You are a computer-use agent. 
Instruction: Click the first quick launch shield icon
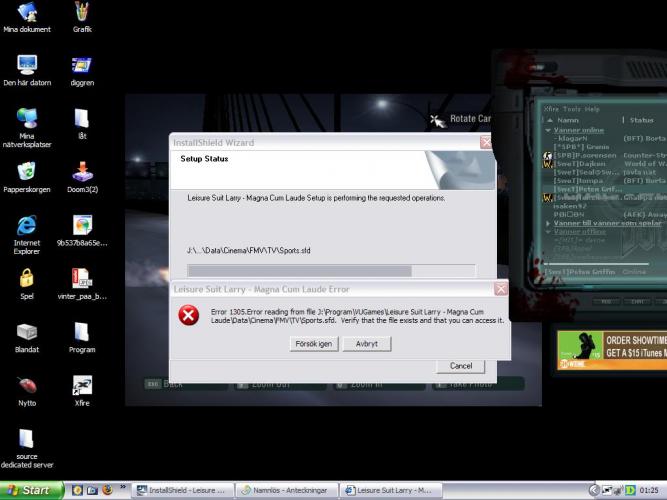[x=77, y=490]
